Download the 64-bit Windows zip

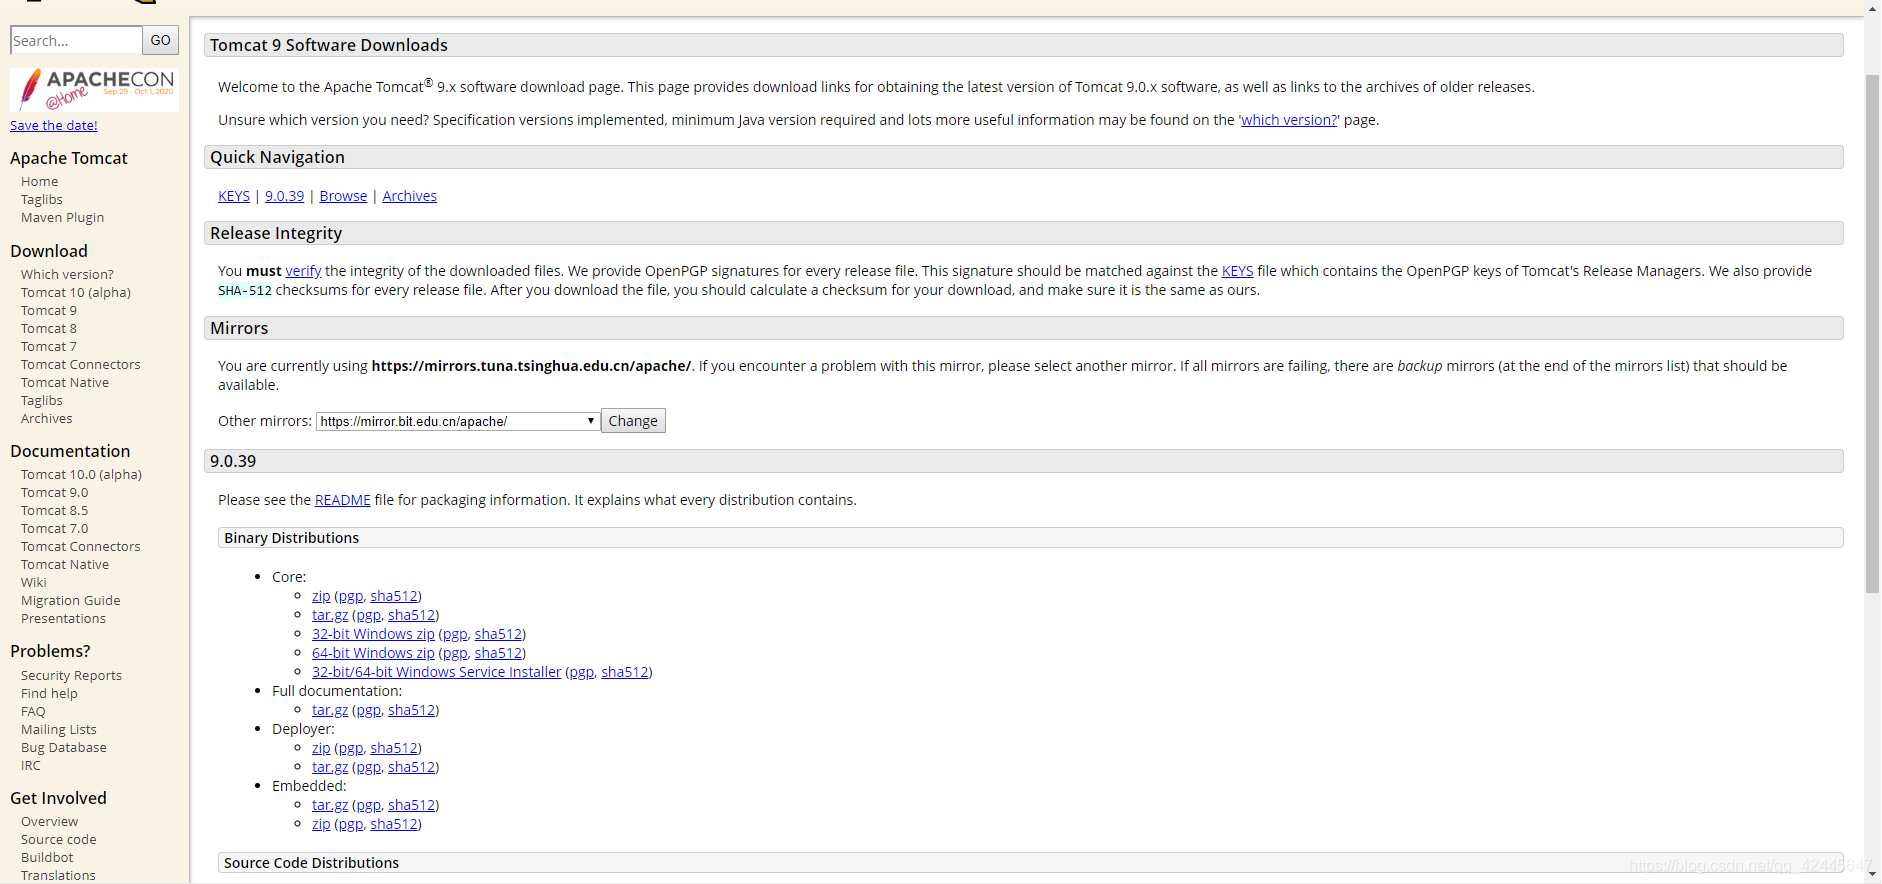click(373, 653)
